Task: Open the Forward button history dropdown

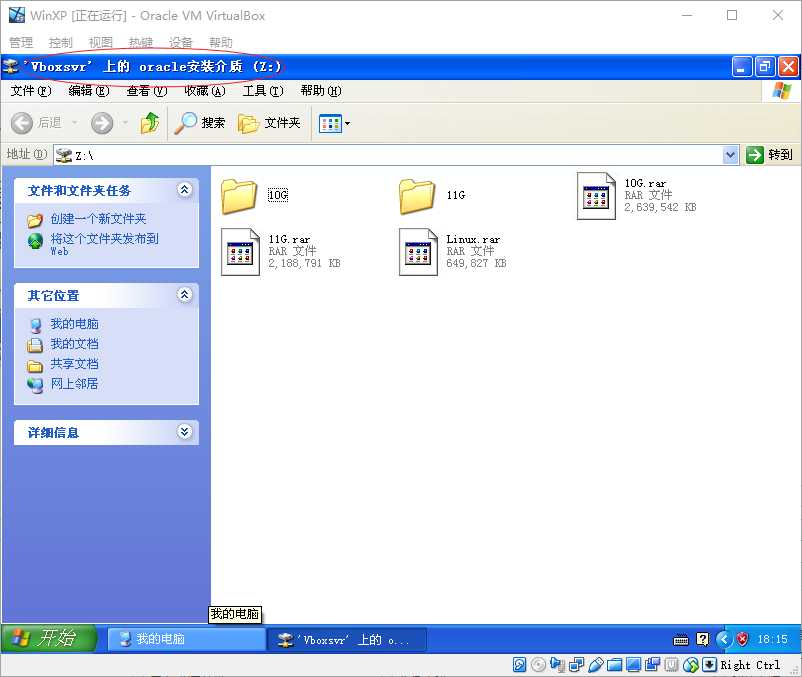Action: click(125, 123)
